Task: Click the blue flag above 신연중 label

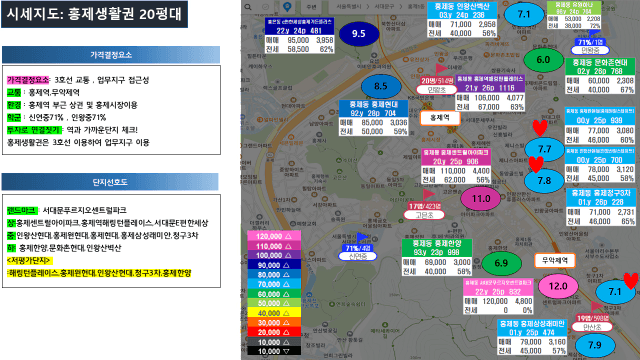Action: 362,238
